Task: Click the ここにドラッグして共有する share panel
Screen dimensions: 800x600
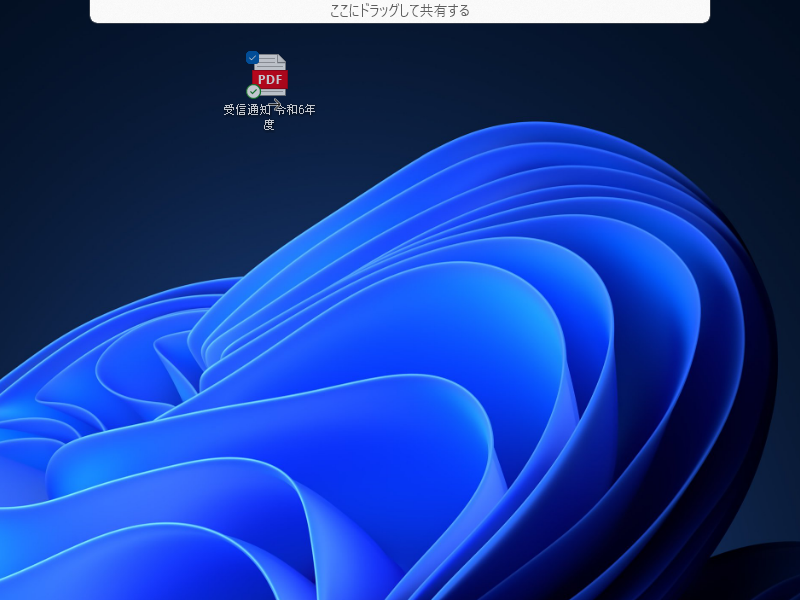Action: point(400,11)
